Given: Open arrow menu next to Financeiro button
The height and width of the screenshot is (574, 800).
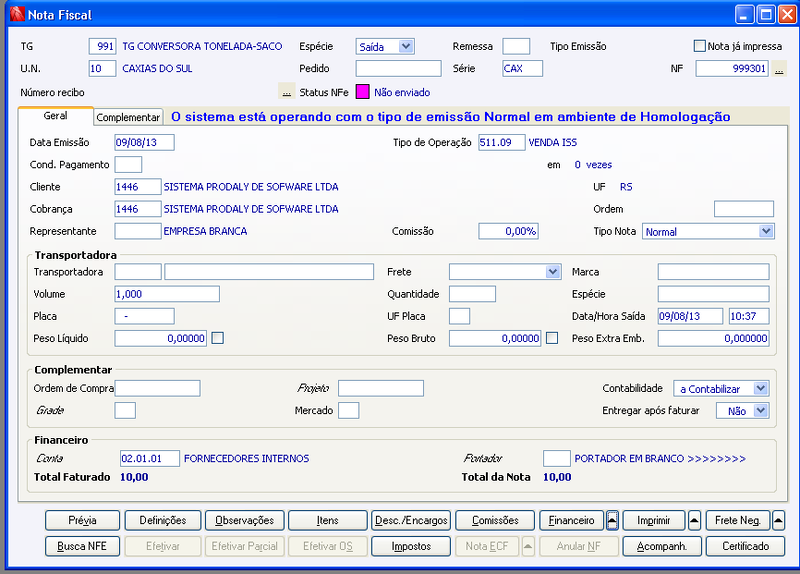Looking at the screenshot, I should pos(612,520).
